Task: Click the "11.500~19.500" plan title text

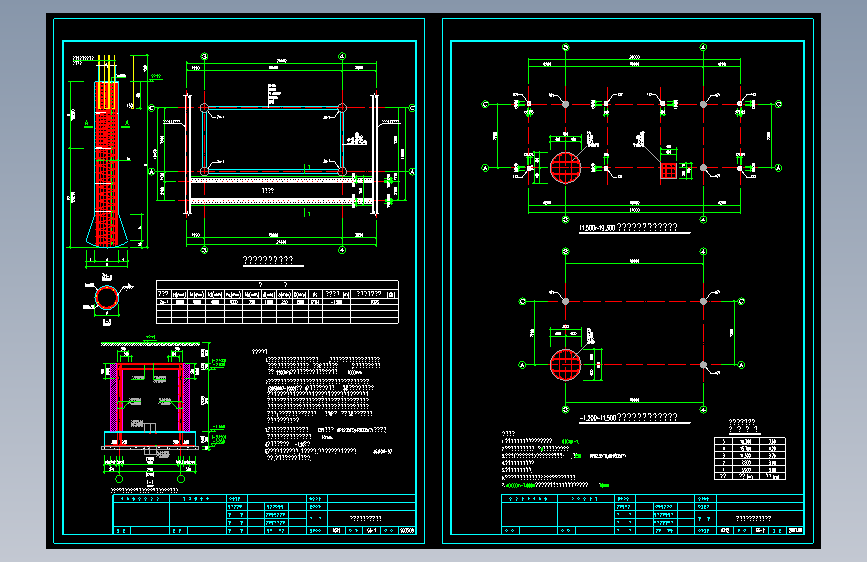Action: coord(629,227)
